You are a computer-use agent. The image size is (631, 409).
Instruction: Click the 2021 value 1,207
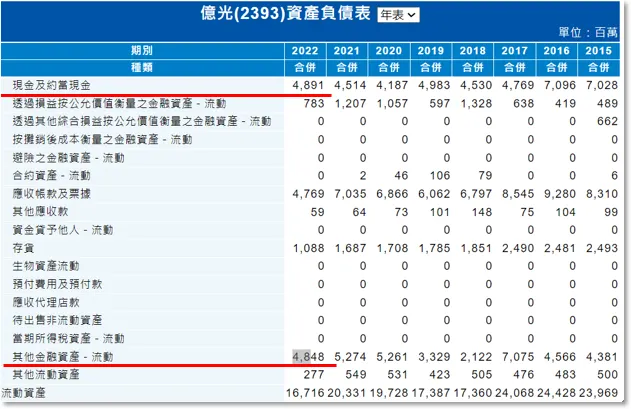(350, 103)
